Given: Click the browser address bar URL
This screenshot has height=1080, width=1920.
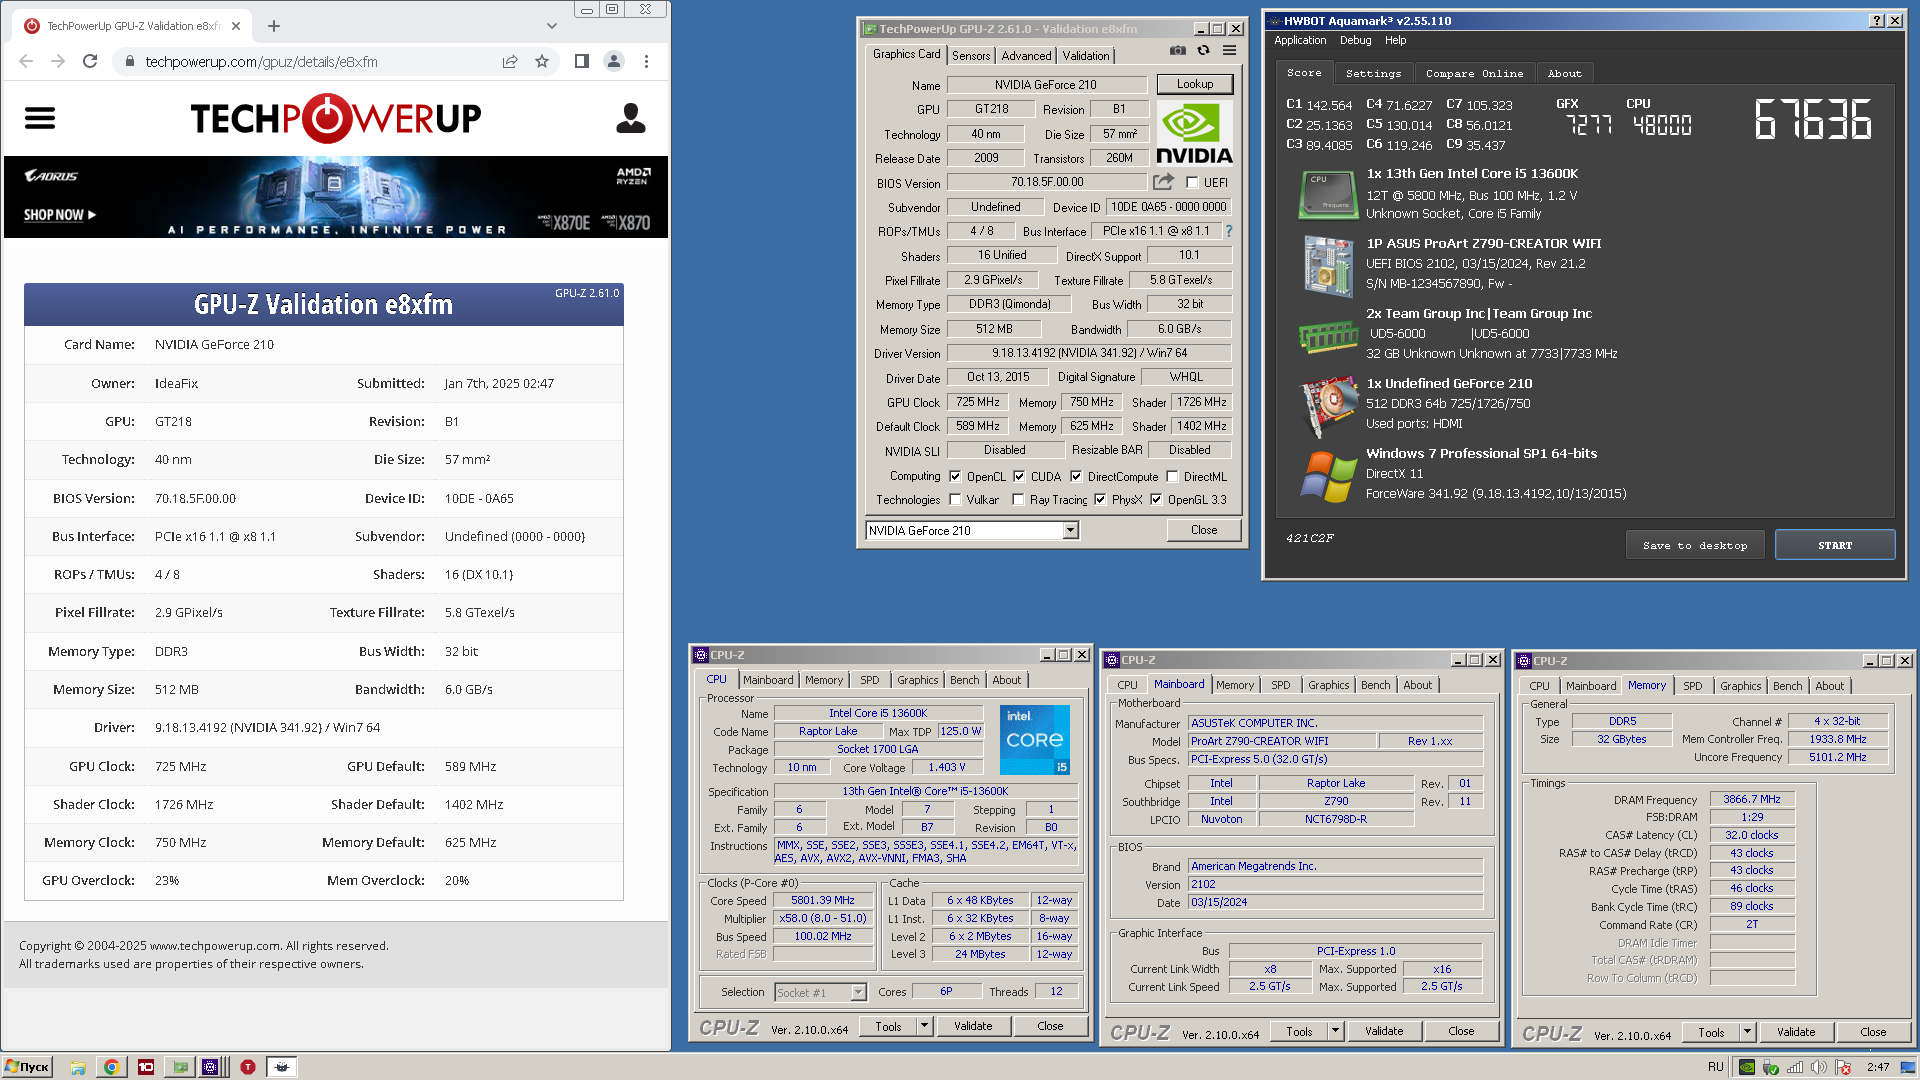Looking at the screenshot, I should click(x=262, y=62).
